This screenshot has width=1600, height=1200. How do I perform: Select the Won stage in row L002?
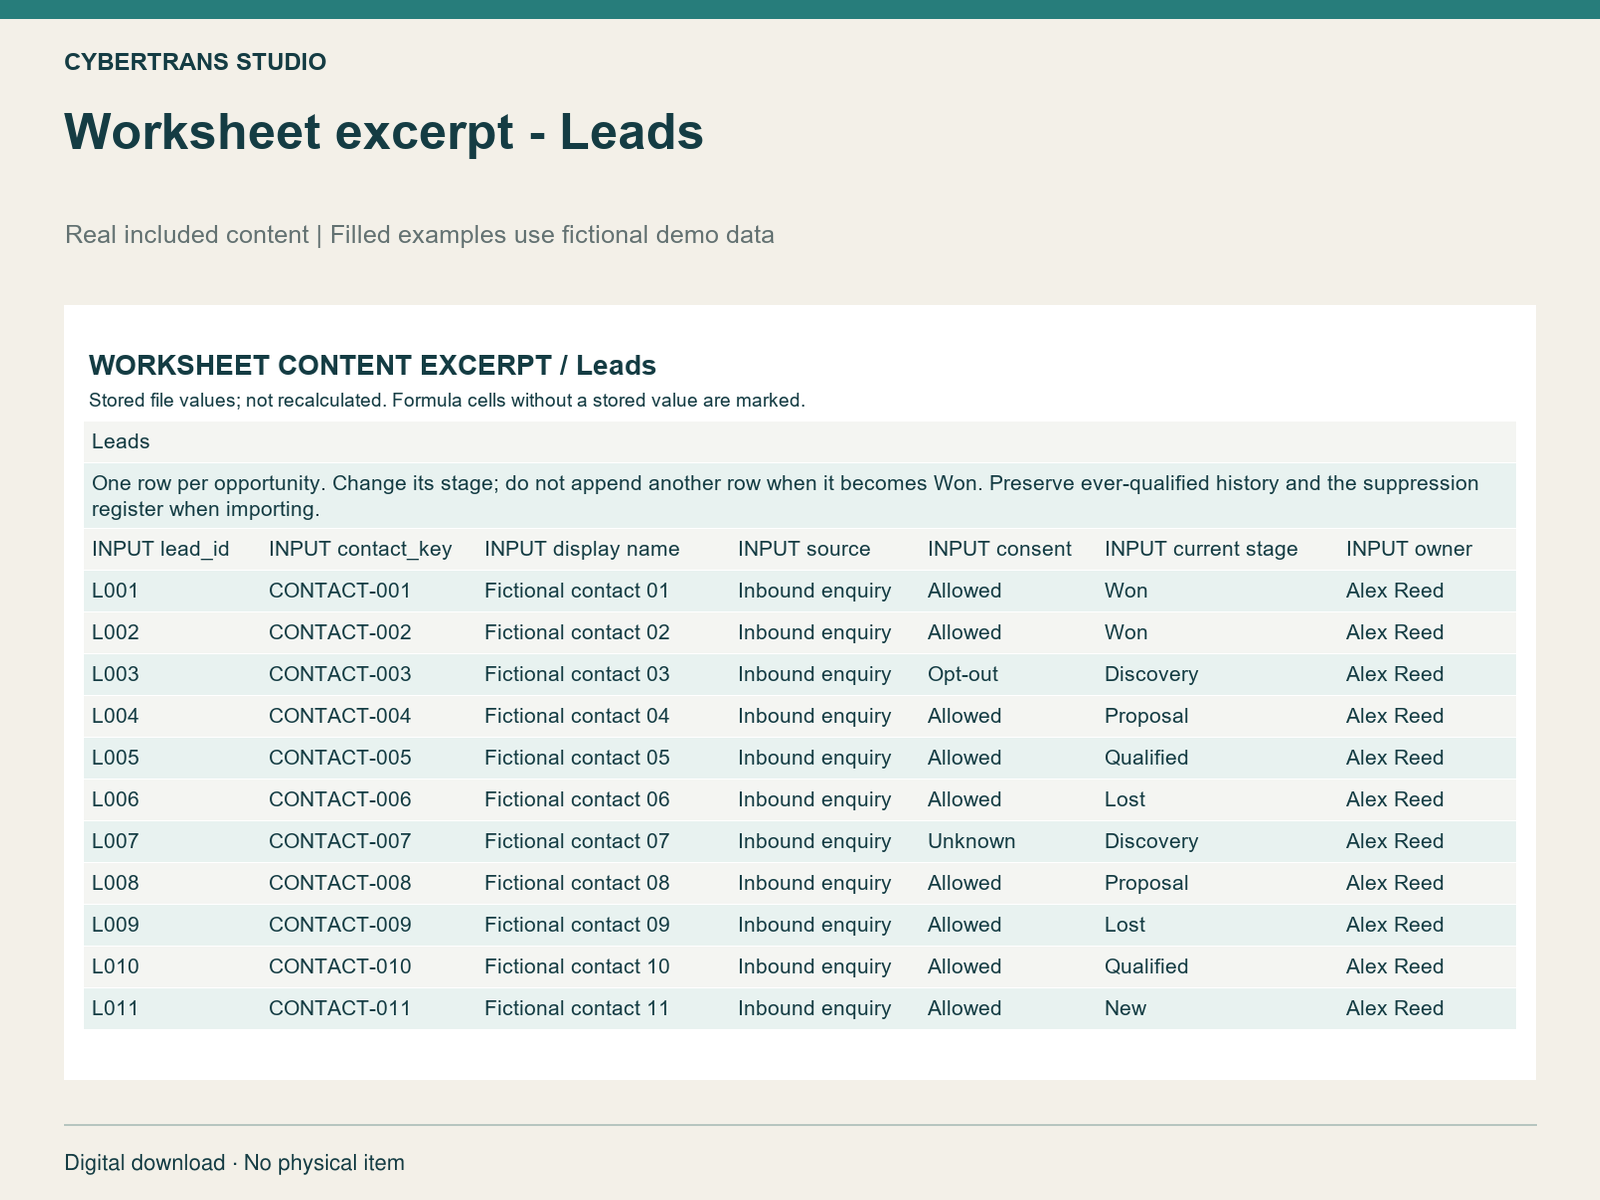(1126, 633)
